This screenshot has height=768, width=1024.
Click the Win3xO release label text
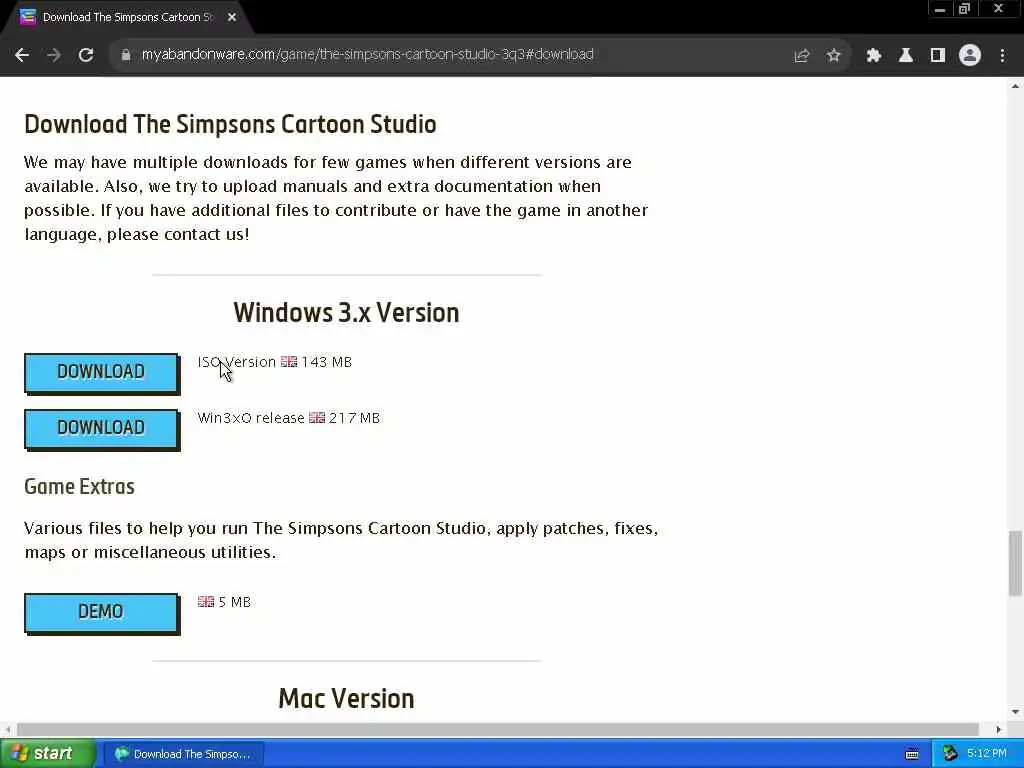tap(251, 418)
